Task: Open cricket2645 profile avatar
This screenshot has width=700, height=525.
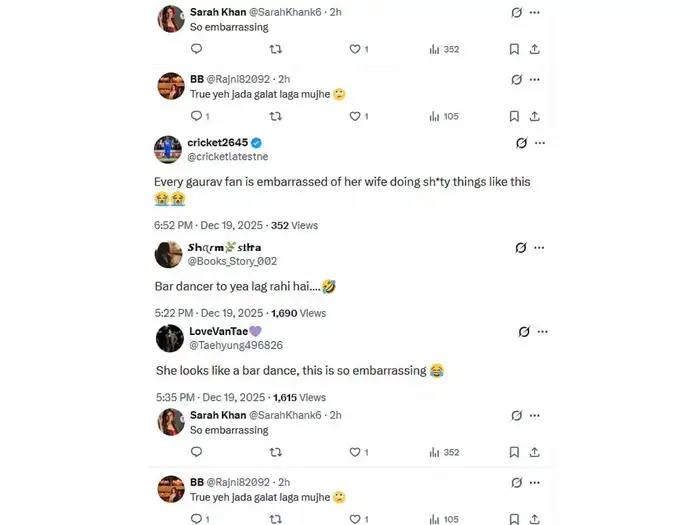Action: tap(168, 149)
